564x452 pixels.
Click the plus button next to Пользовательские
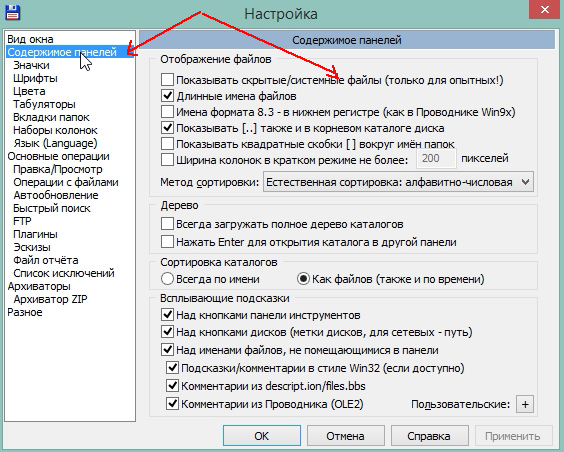point(525,405)
